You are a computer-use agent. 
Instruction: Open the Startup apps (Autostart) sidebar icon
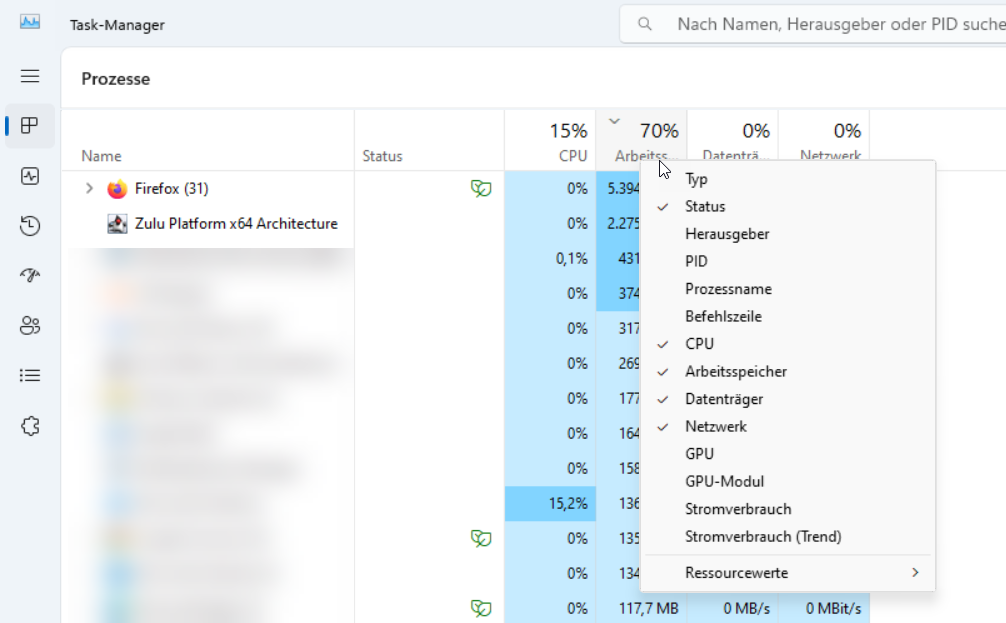30,276
